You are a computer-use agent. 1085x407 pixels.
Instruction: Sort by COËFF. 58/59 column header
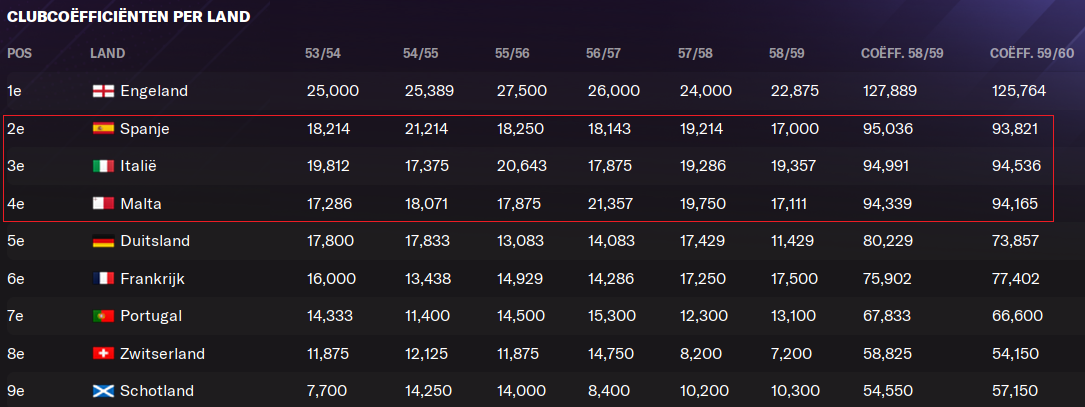[902, 54]
